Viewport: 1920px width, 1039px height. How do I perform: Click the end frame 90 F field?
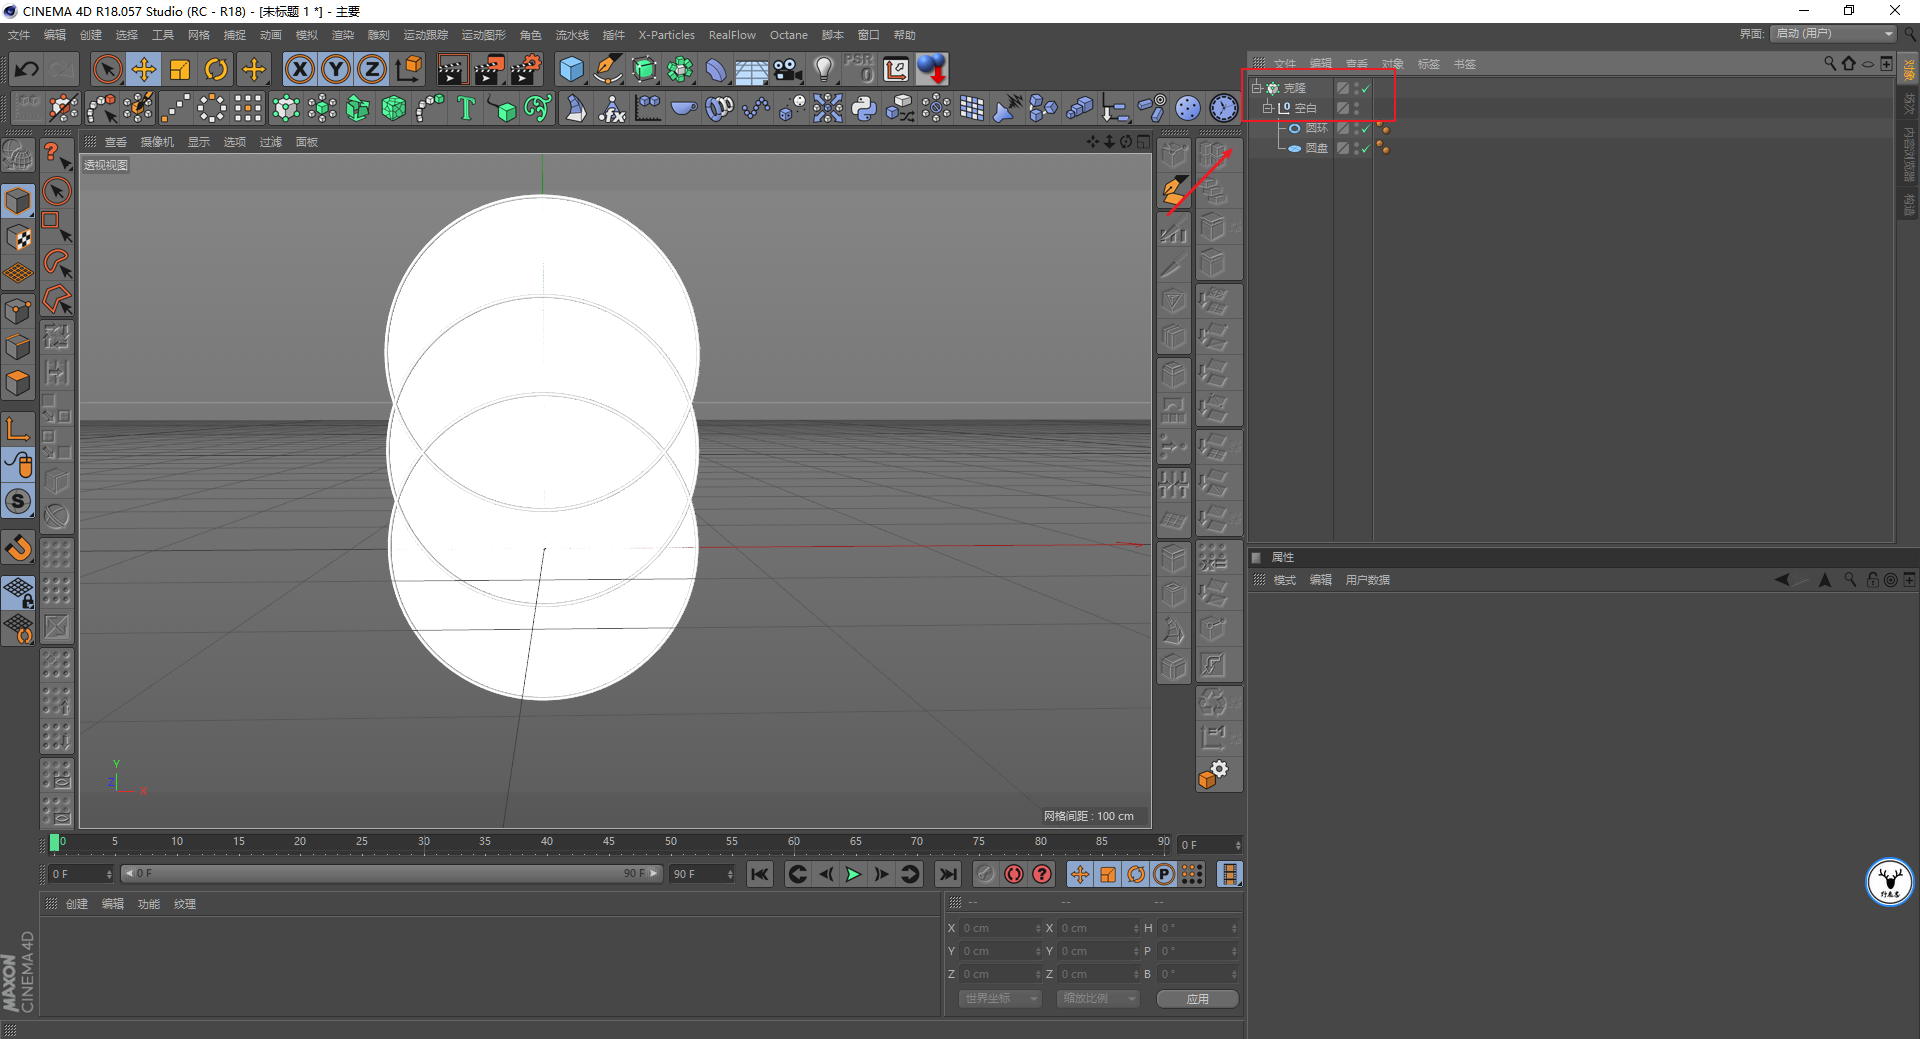point(703,874)
